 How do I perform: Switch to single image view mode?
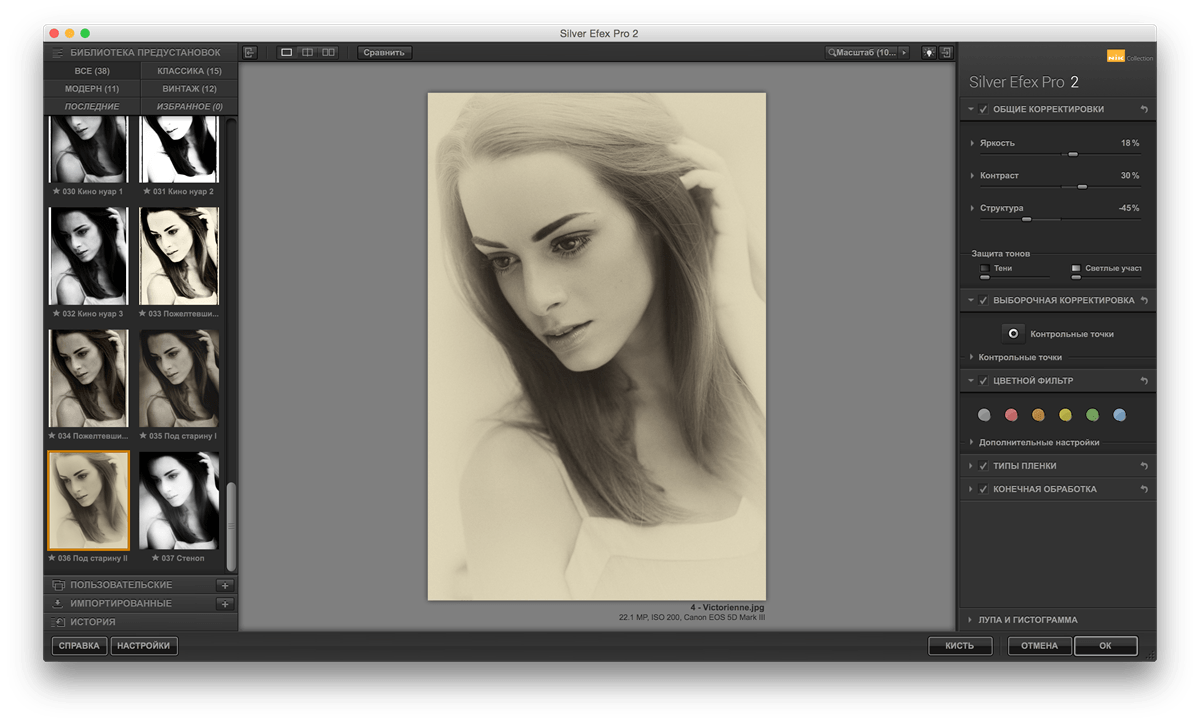[287, 52]
